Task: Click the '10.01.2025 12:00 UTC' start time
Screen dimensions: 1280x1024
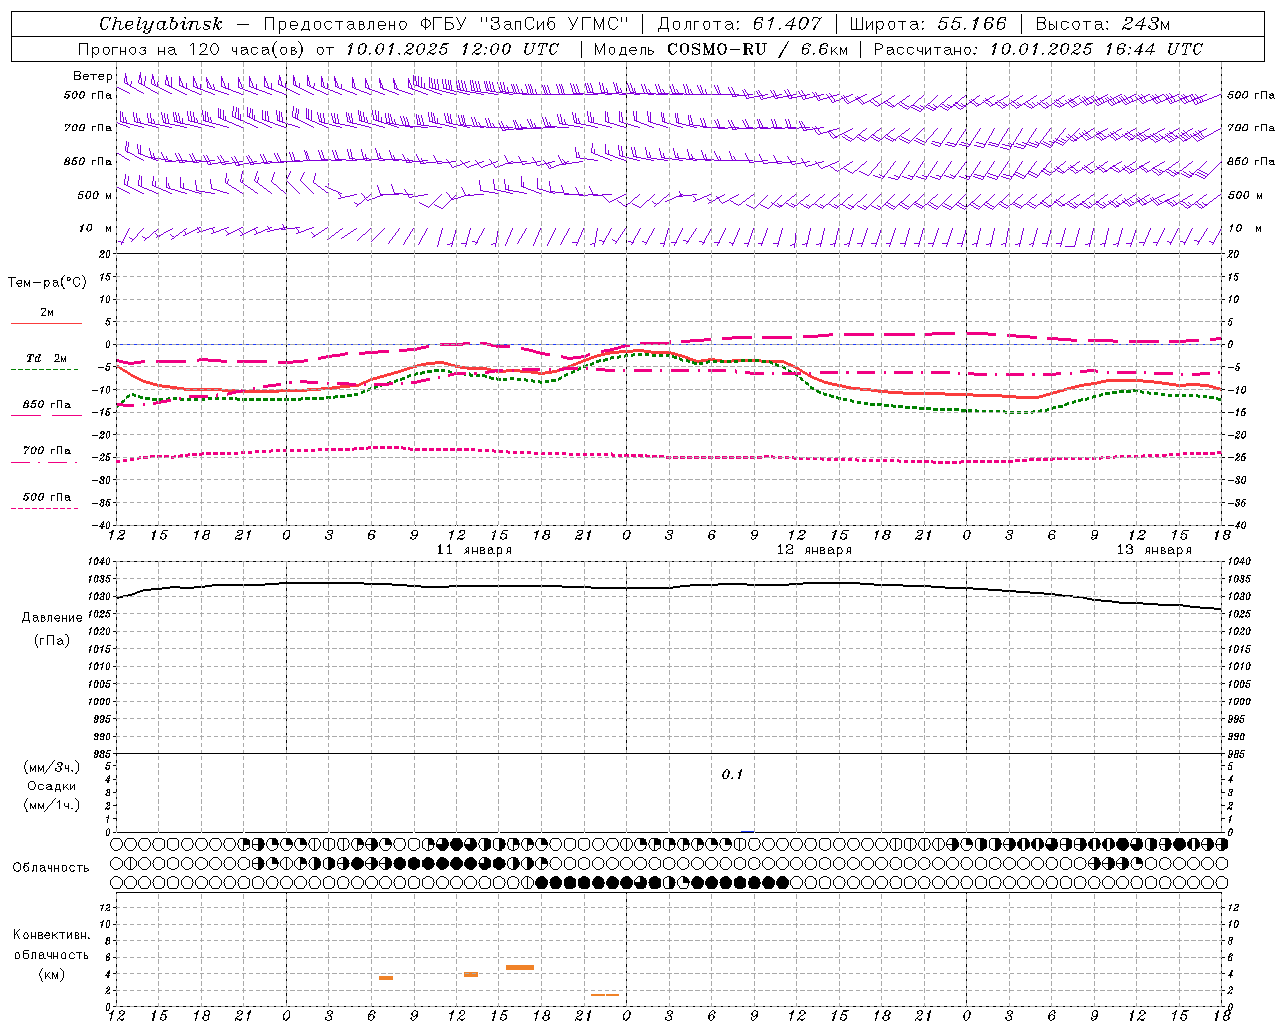Action: pos(452,49)
